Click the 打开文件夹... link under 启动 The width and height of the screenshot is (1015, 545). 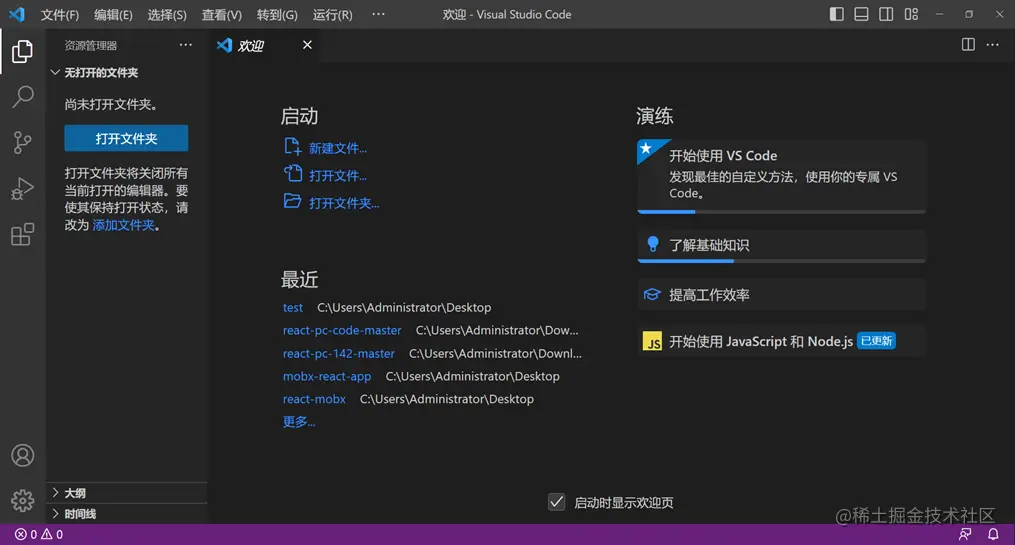coord(344,203)
